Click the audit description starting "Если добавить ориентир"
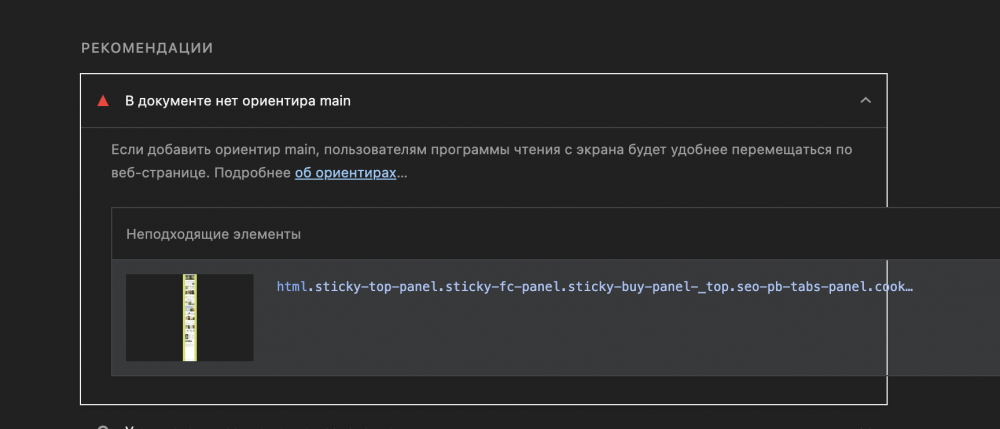 click(x=480, y=149)
